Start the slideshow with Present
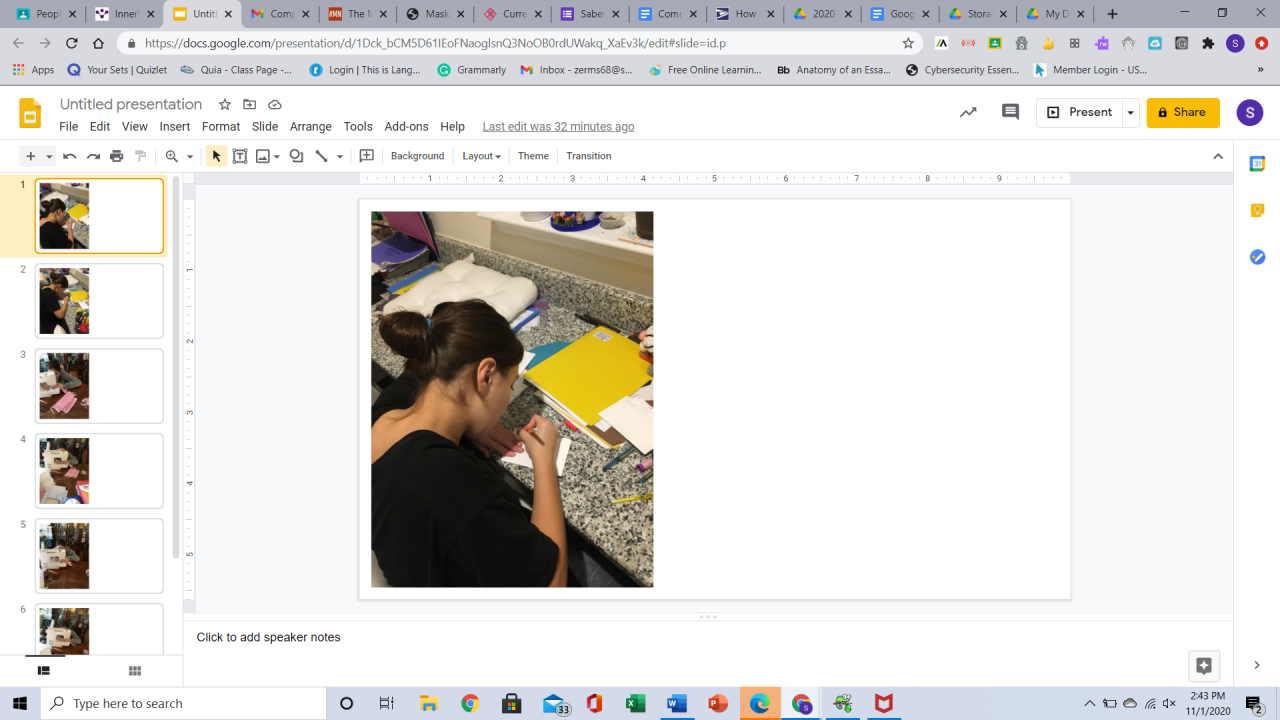Viewport: 1280px width, 720px height. pos(1079,113)
